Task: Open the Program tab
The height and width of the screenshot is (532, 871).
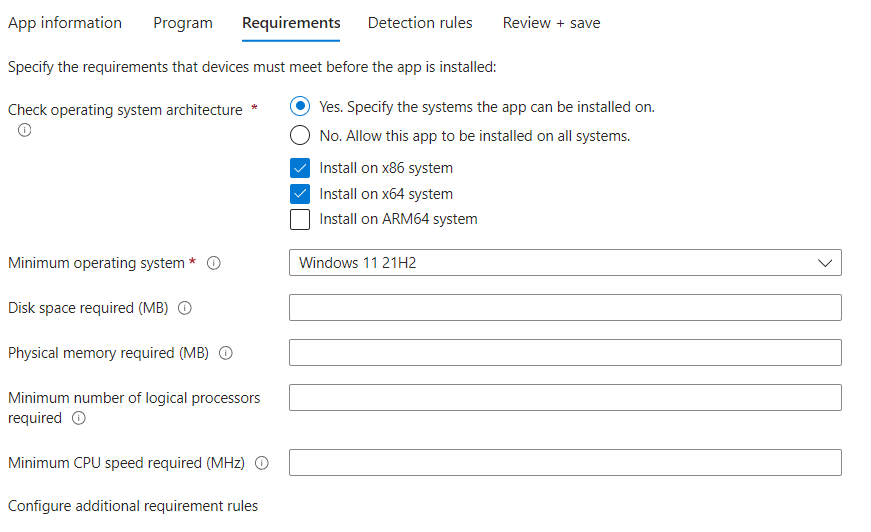Action: coord(183,23)
